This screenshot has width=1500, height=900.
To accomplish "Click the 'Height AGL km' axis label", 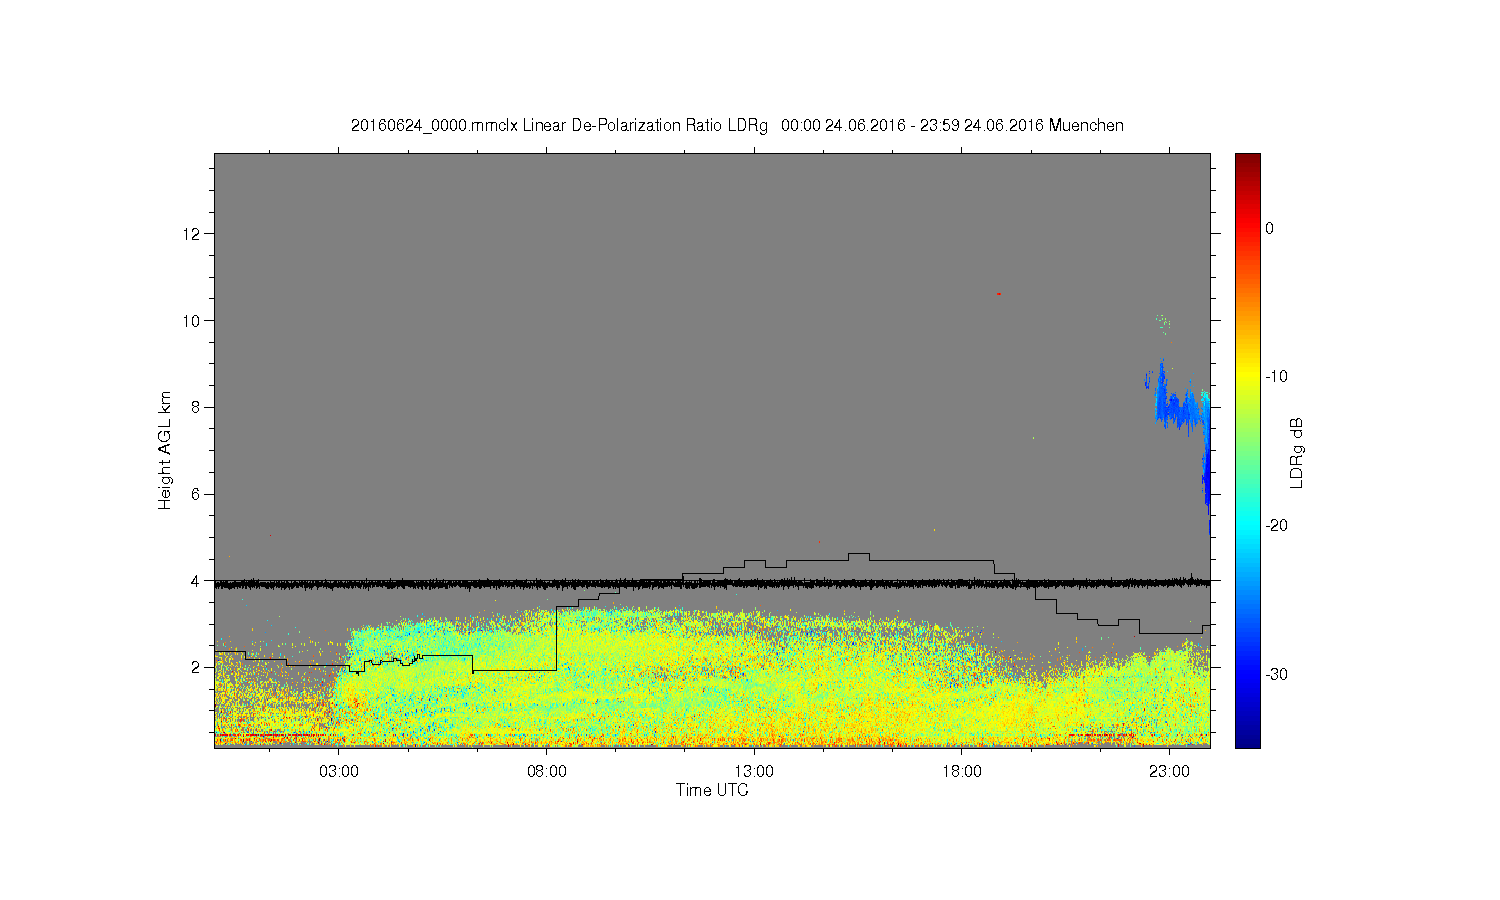I will click(x=165, y=450).
